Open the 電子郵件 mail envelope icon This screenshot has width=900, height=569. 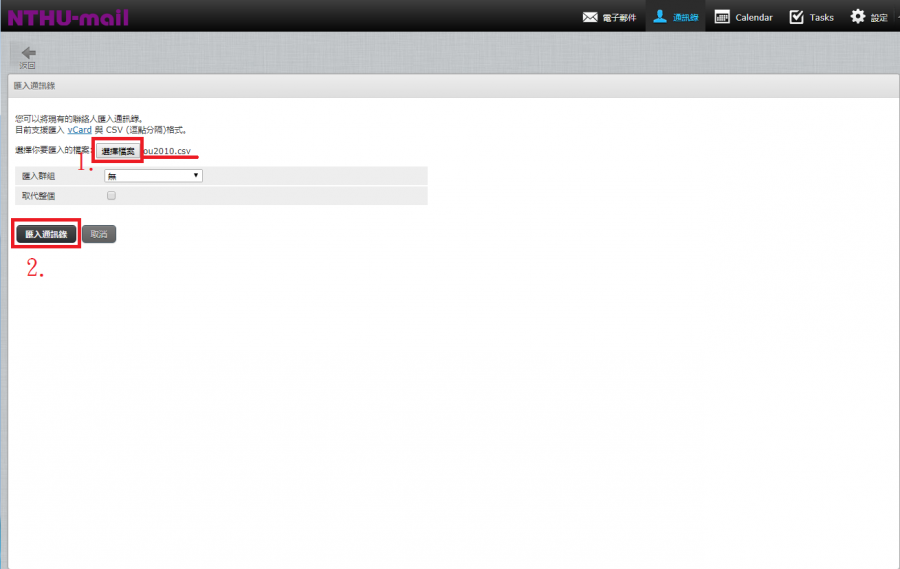pyautogui.click(x=590, y=17)
